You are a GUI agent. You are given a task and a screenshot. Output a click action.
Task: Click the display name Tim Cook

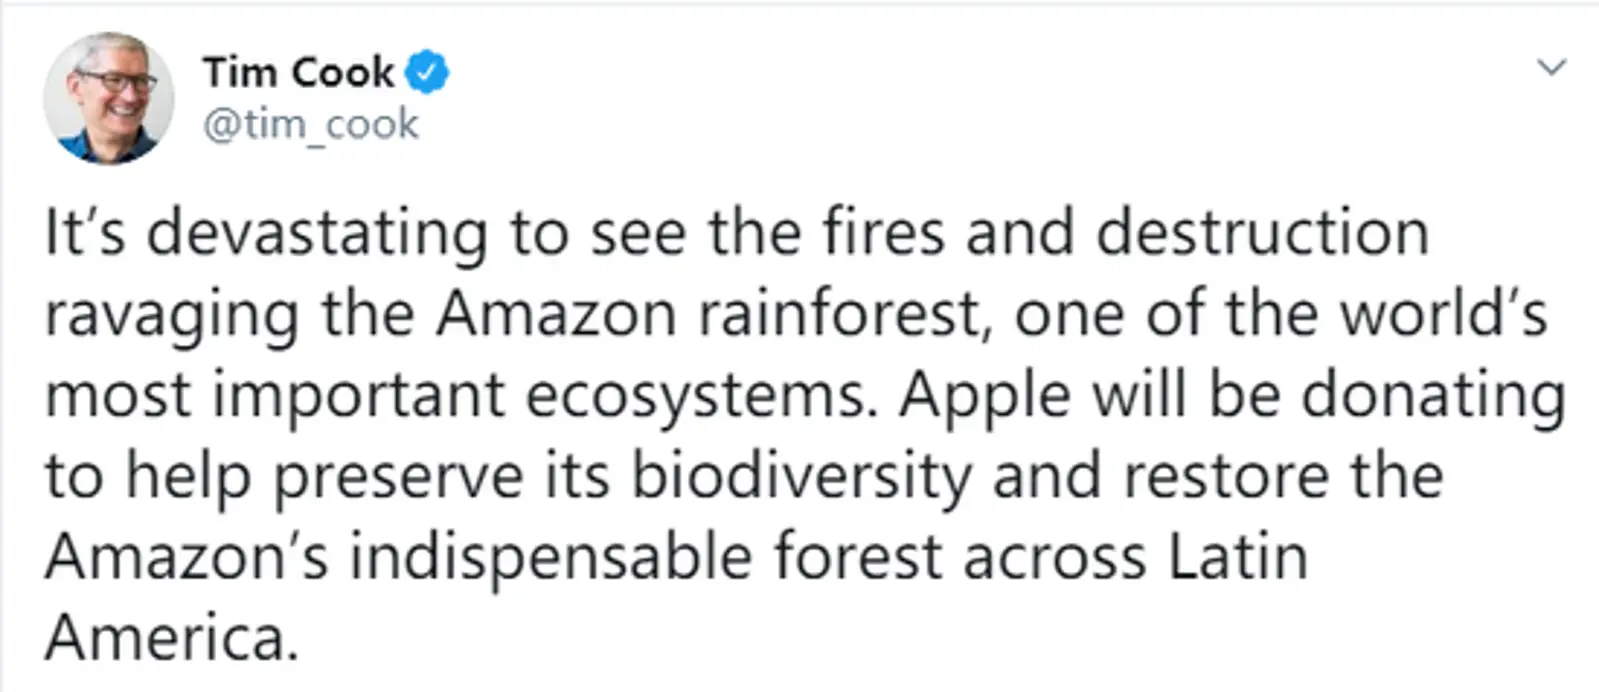point(298,73)
